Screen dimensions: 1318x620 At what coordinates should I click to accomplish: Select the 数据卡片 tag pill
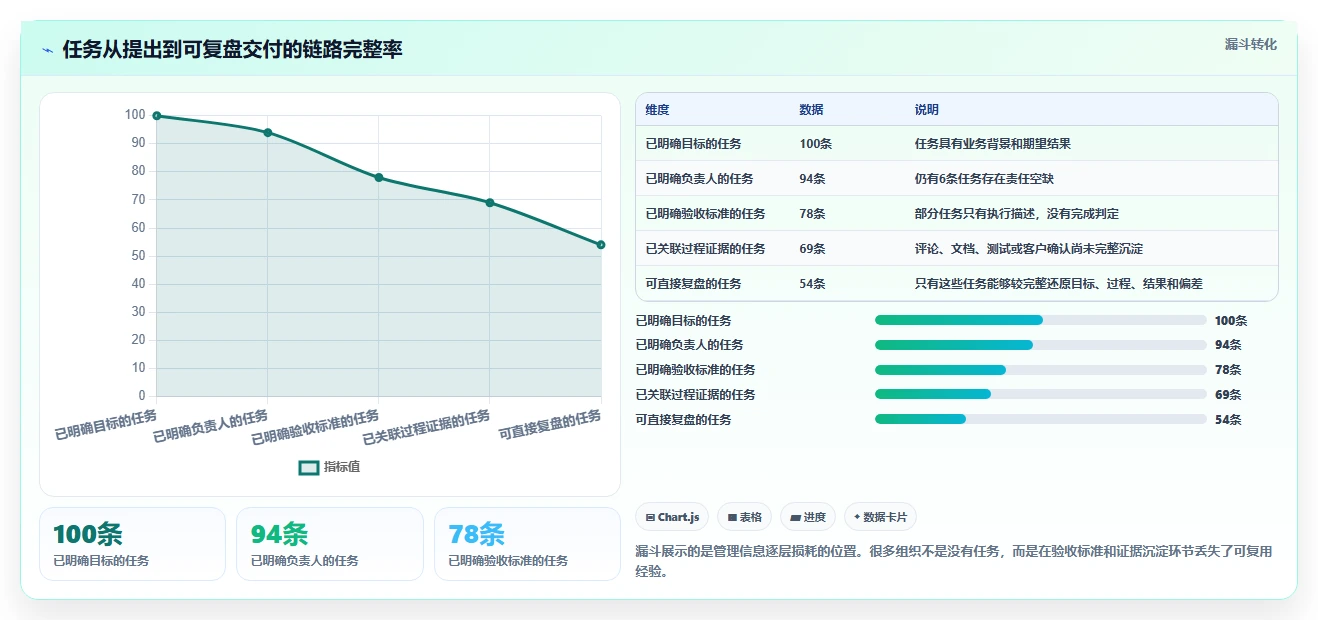pyautogui.click(x=880, y=517)
